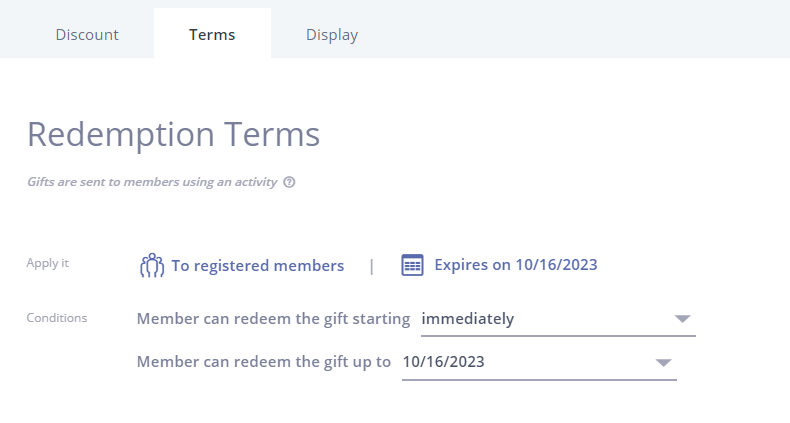Open the "To registered members" link
Viewport: 790px width, 423px height.
click(x=257, y=265)
